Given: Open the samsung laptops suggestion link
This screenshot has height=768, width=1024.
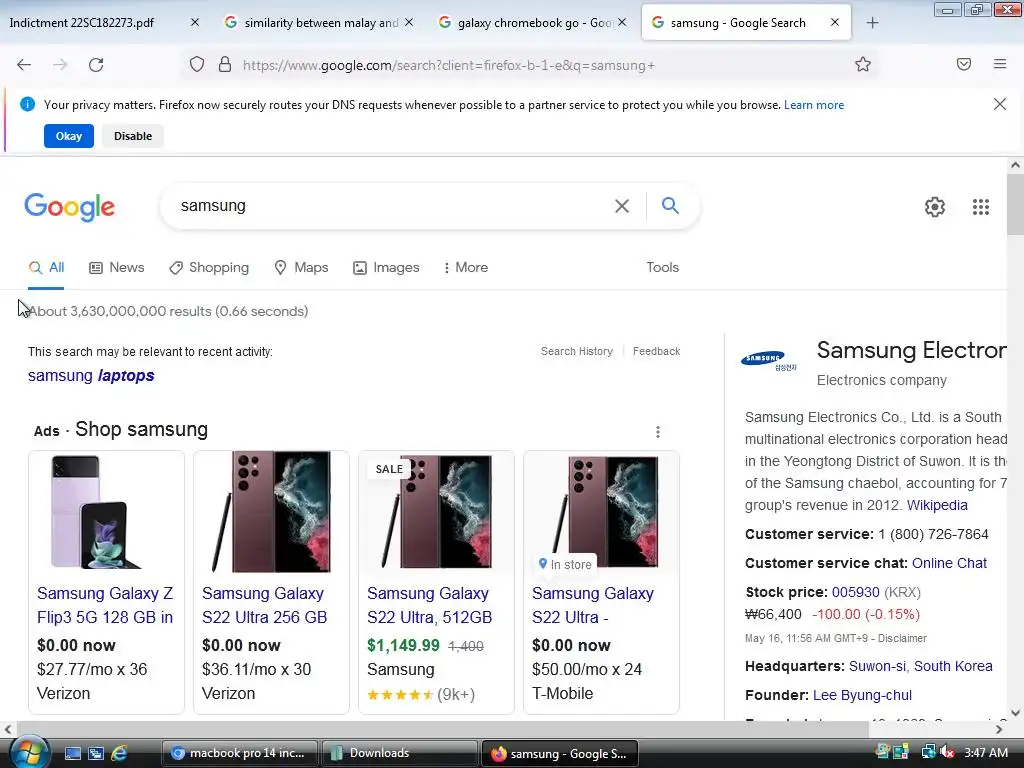Looking at the screenshot, I should pyautogui.click(x=91, y=376).
